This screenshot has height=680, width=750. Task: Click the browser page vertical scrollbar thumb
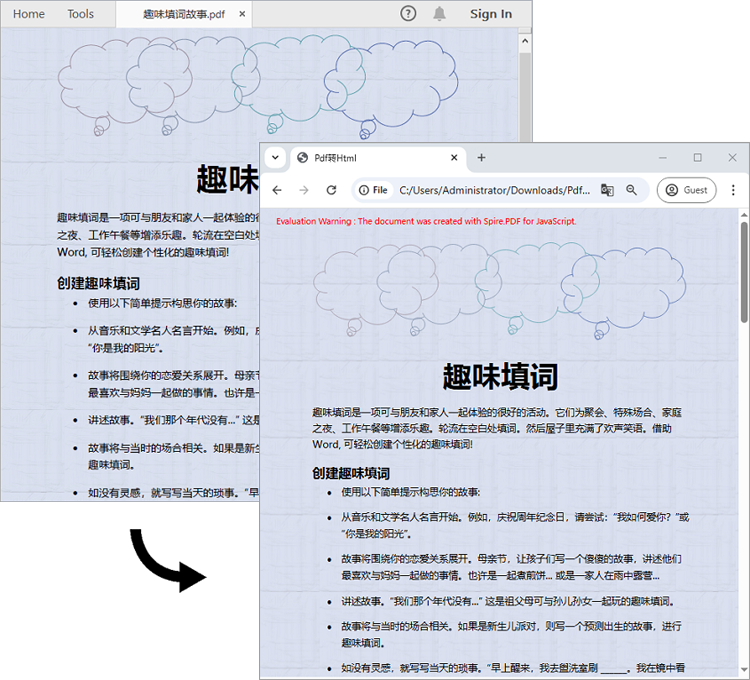point(744,273)
